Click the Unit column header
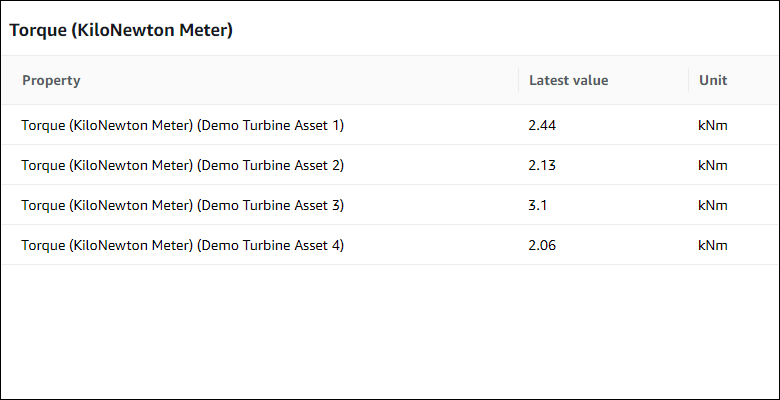The image size is (780, 400). [712, 80]
